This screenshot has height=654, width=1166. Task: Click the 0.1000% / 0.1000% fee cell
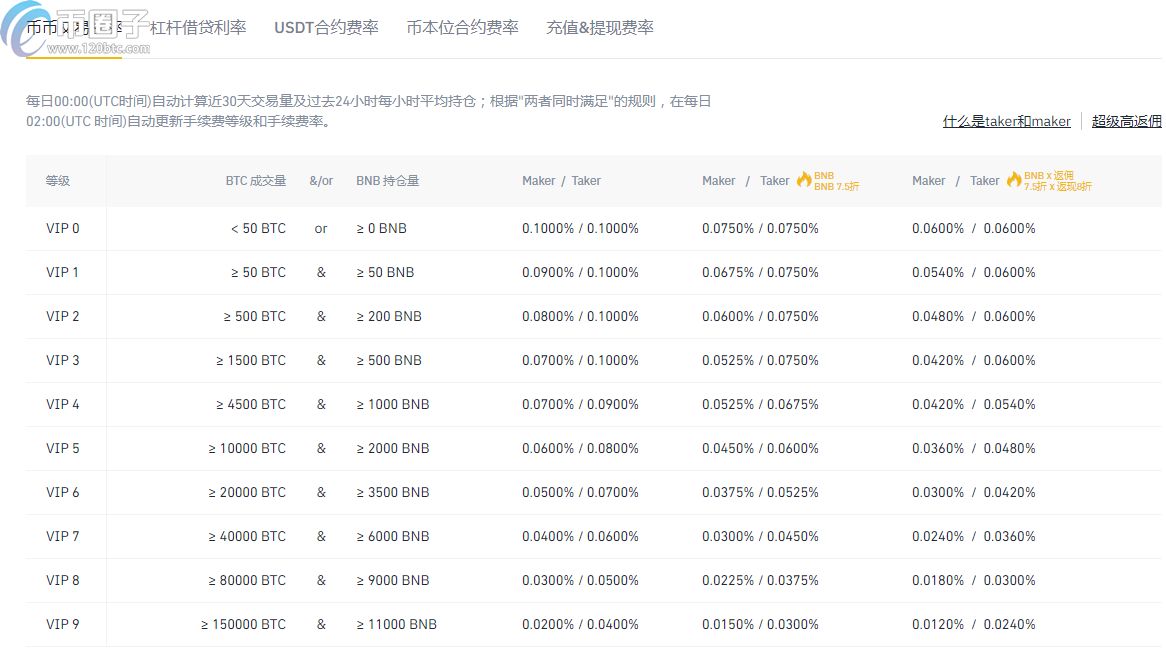(580, 228)
